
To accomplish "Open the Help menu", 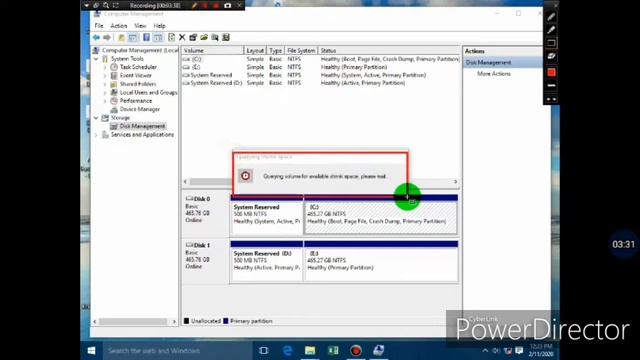I will (160, 26).
